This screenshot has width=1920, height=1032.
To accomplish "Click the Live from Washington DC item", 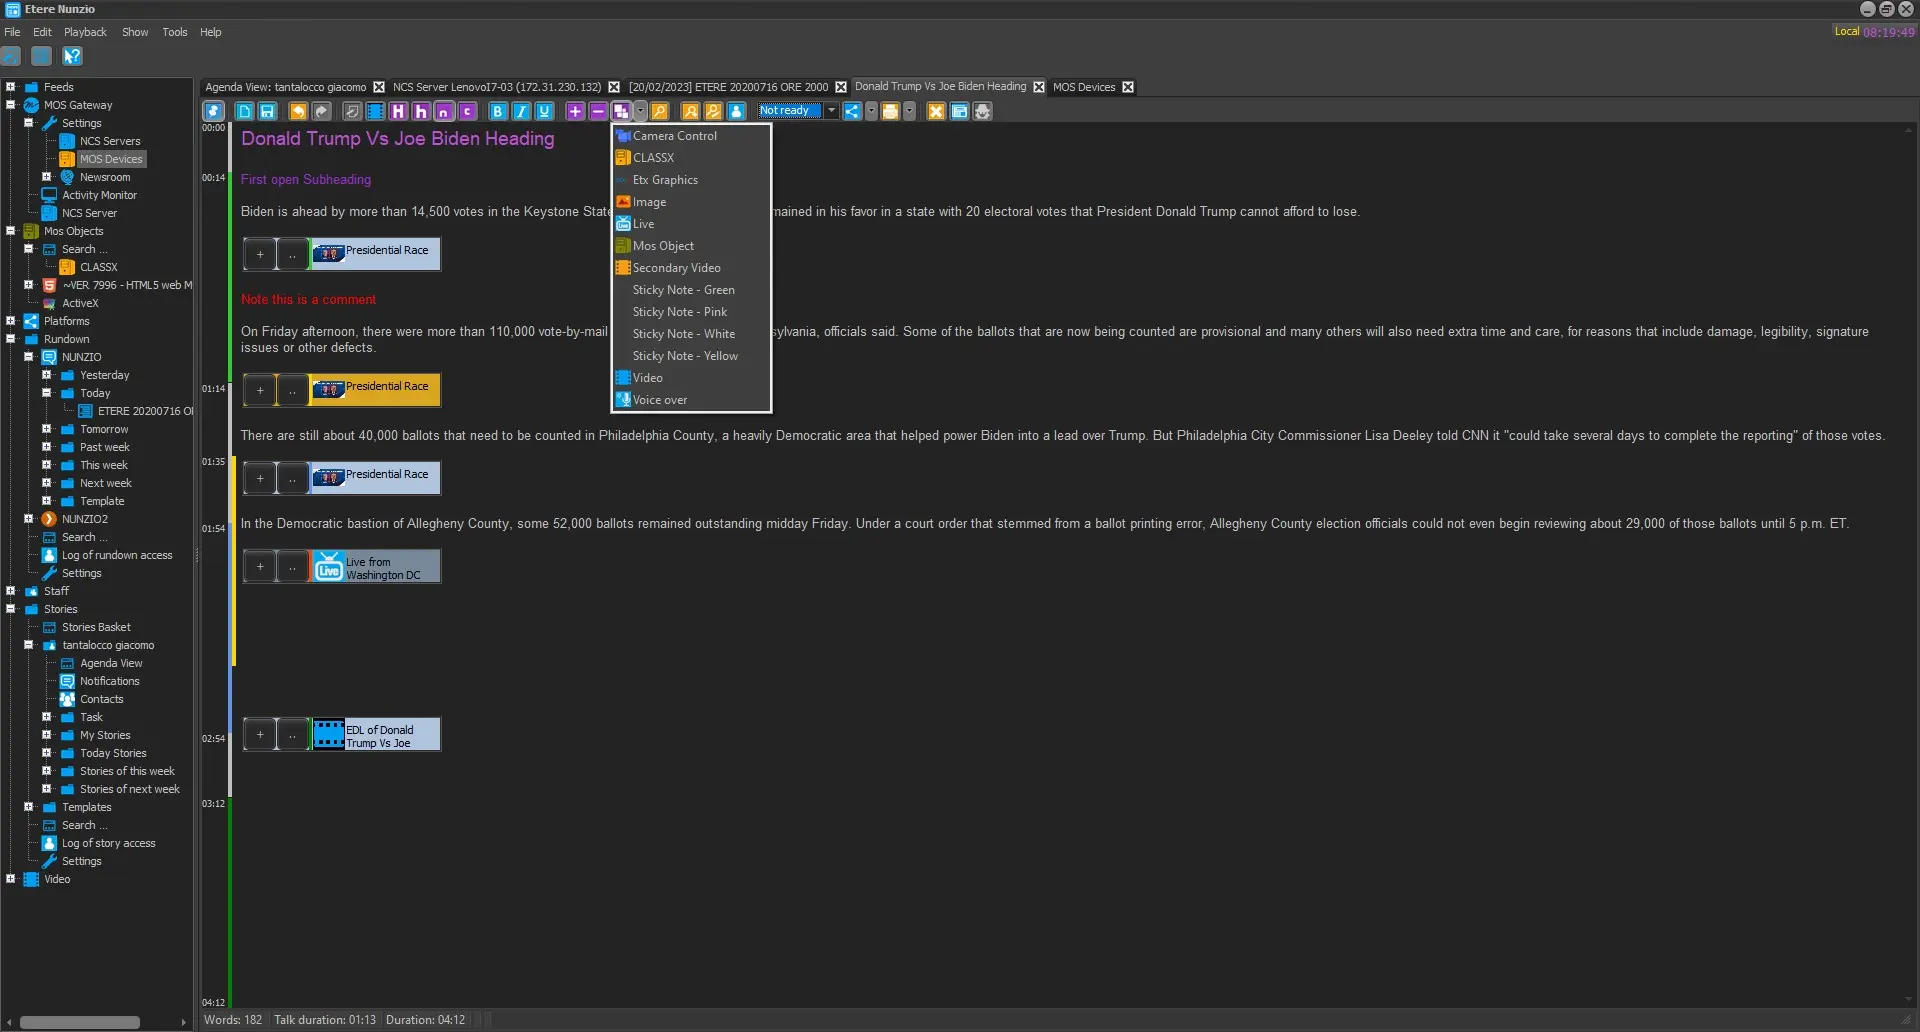I will pos(375,567).
